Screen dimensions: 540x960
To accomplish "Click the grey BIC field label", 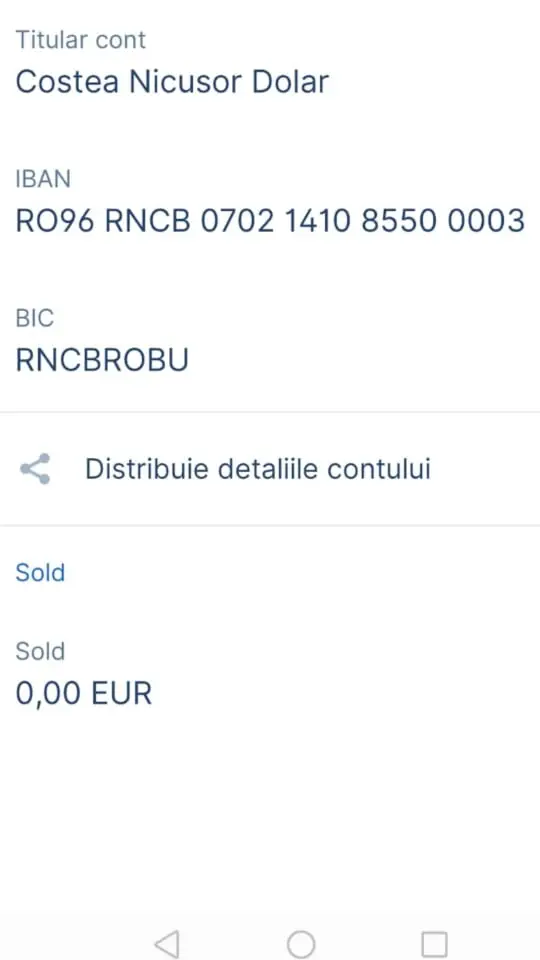I will (34, 318).
